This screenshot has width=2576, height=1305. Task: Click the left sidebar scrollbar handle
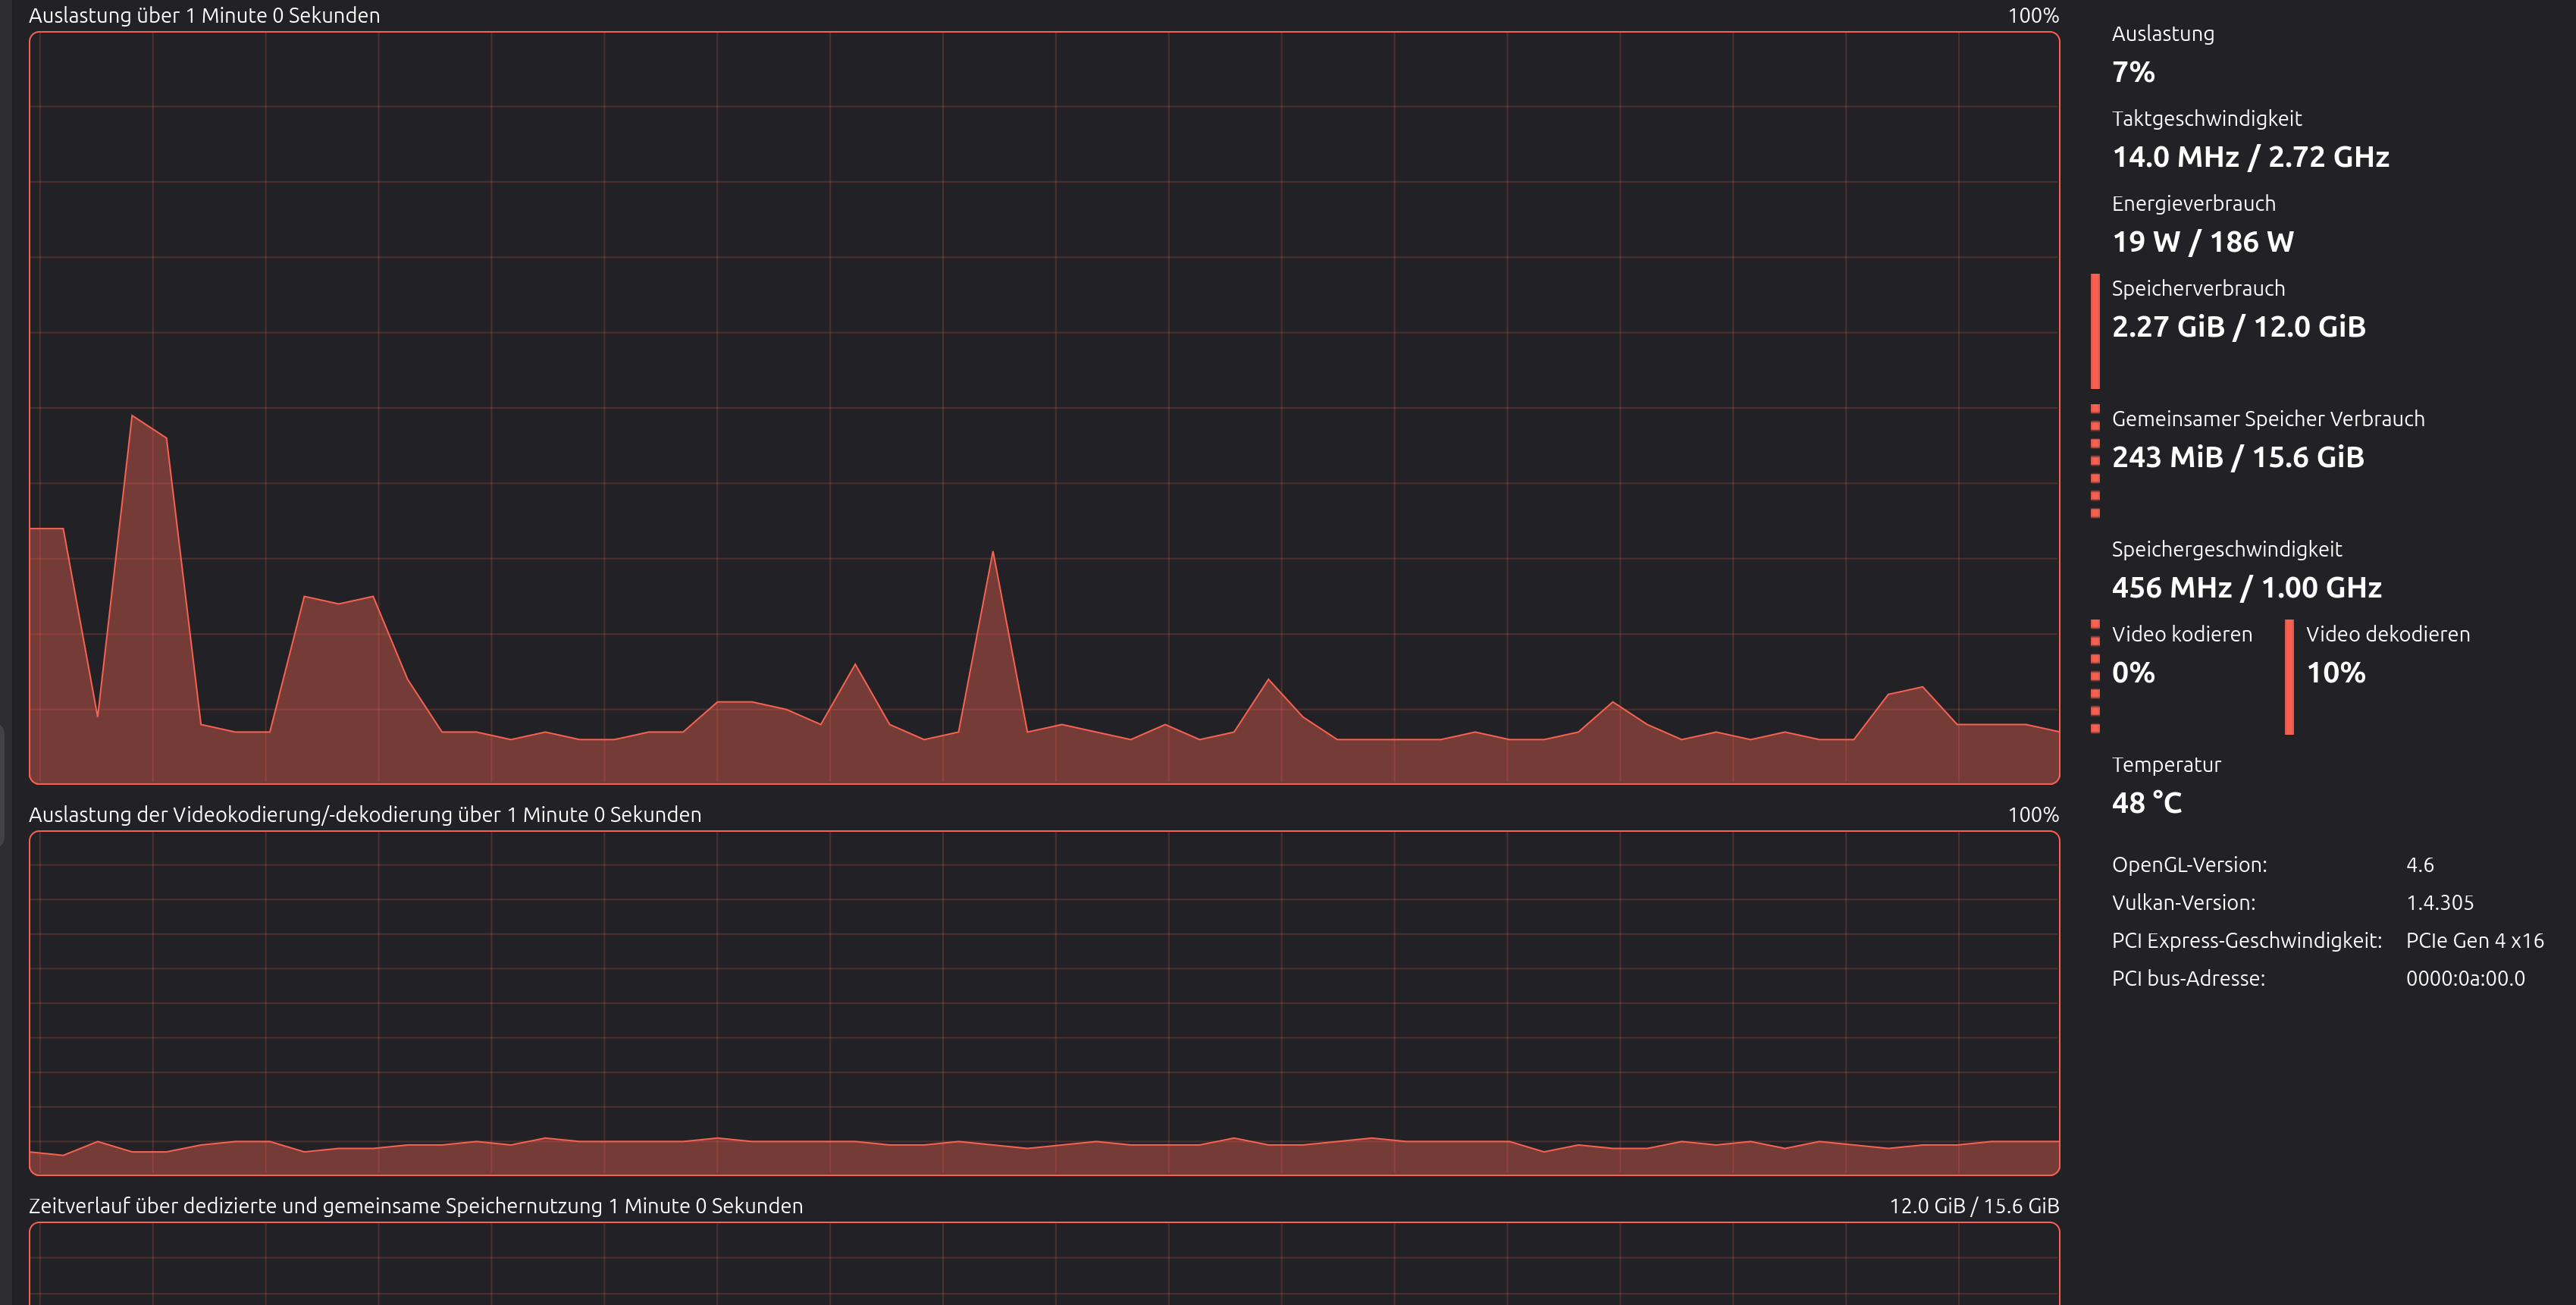click(x=3, y=785)
